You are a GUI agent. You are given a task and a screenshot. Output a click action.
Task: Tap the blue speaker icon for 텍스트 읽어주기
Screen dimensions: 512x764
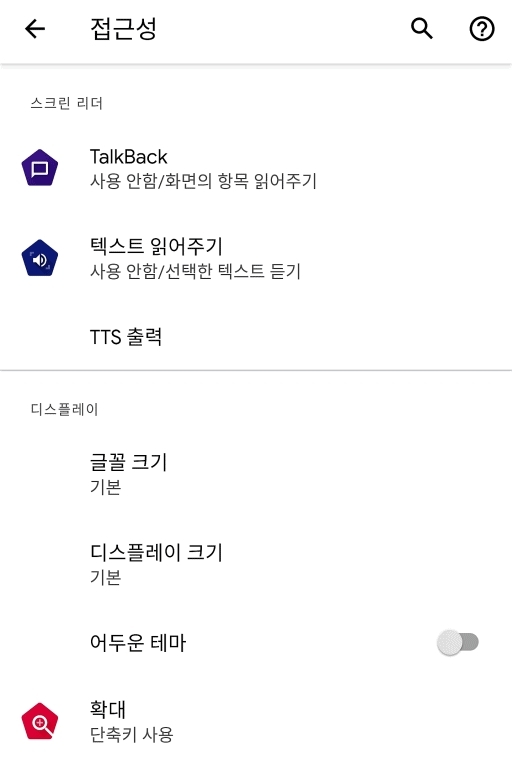40,258
